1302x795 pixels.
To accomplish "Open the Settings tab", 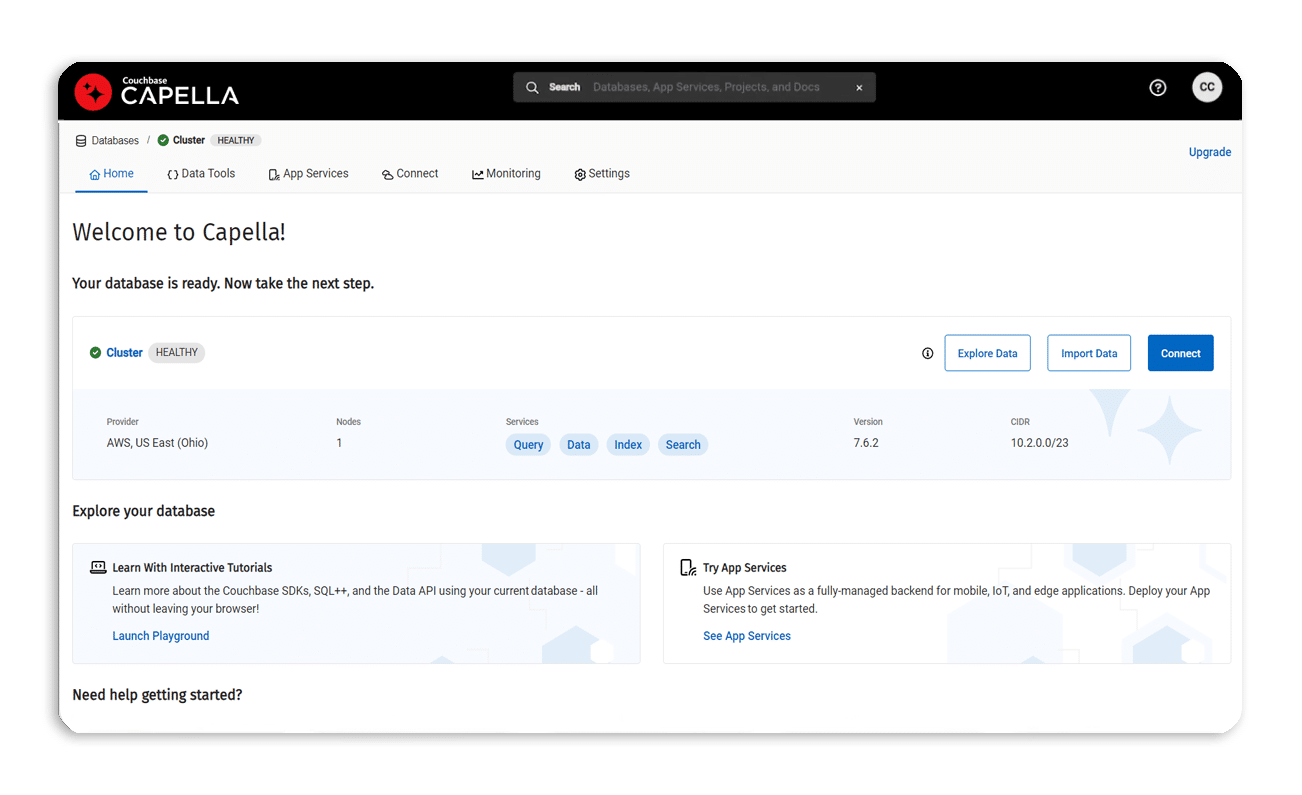I will (x=602, y=174).
